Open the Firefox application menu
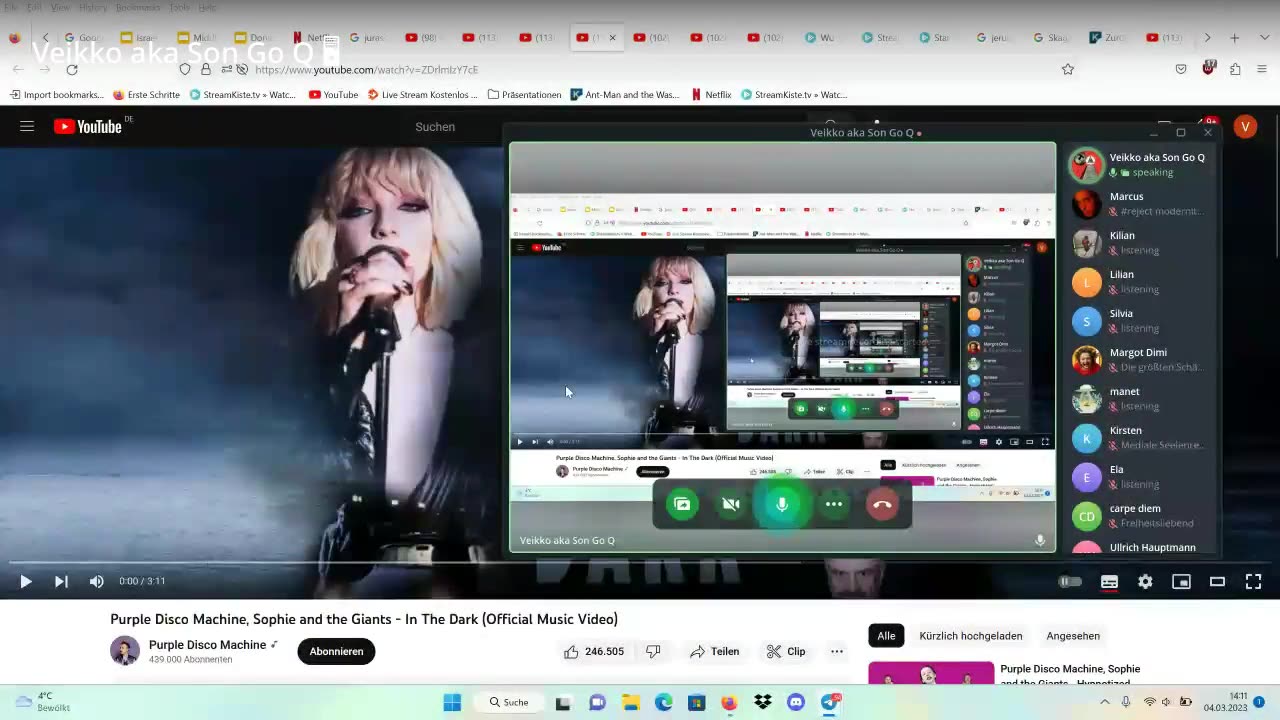The height and width of the screenshot is (720, 1280). coord(1261,69)
